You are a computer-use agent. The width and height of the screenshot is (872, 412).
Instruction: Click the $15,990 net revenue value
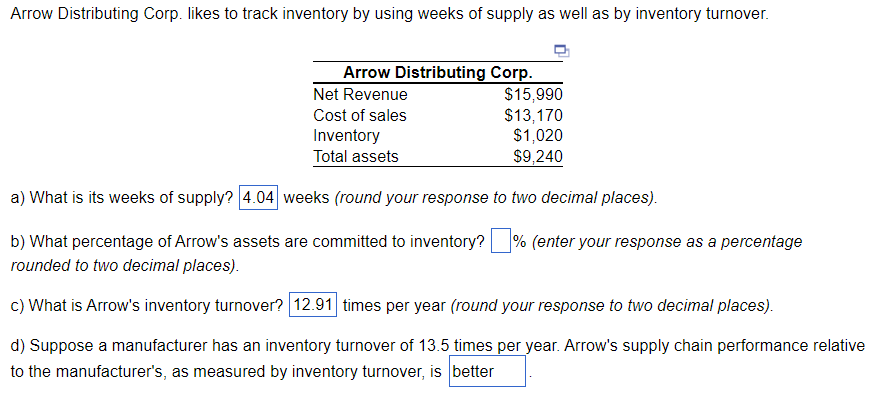click(533, 94)
